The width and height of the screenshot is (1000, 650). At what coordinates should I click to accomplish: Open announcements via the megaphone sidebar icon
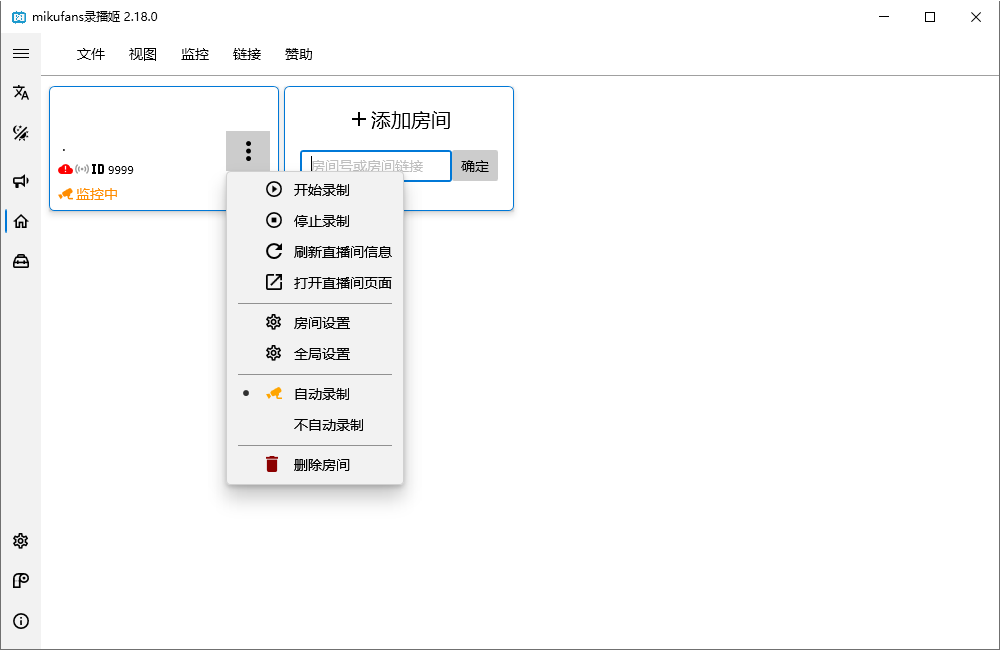pyautogui.click(x=21, y=182)
